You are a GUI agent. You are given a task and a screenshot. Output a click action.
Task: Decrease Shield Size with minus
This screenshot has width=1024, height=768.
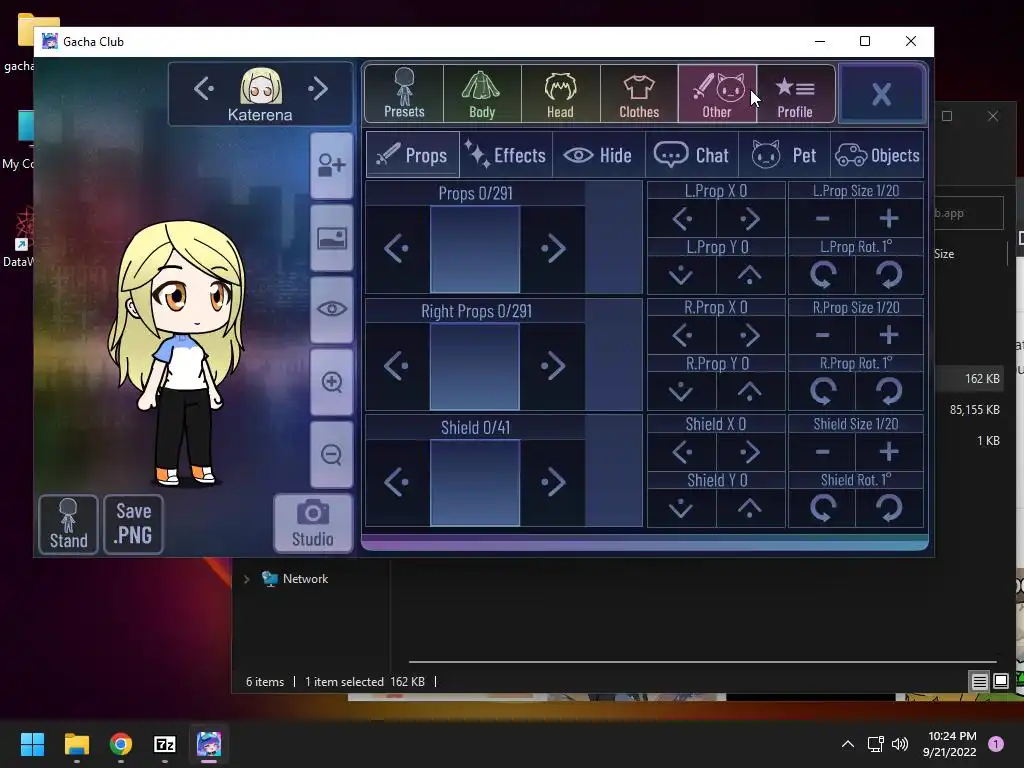pyautogui.click(x=822, y=452)
